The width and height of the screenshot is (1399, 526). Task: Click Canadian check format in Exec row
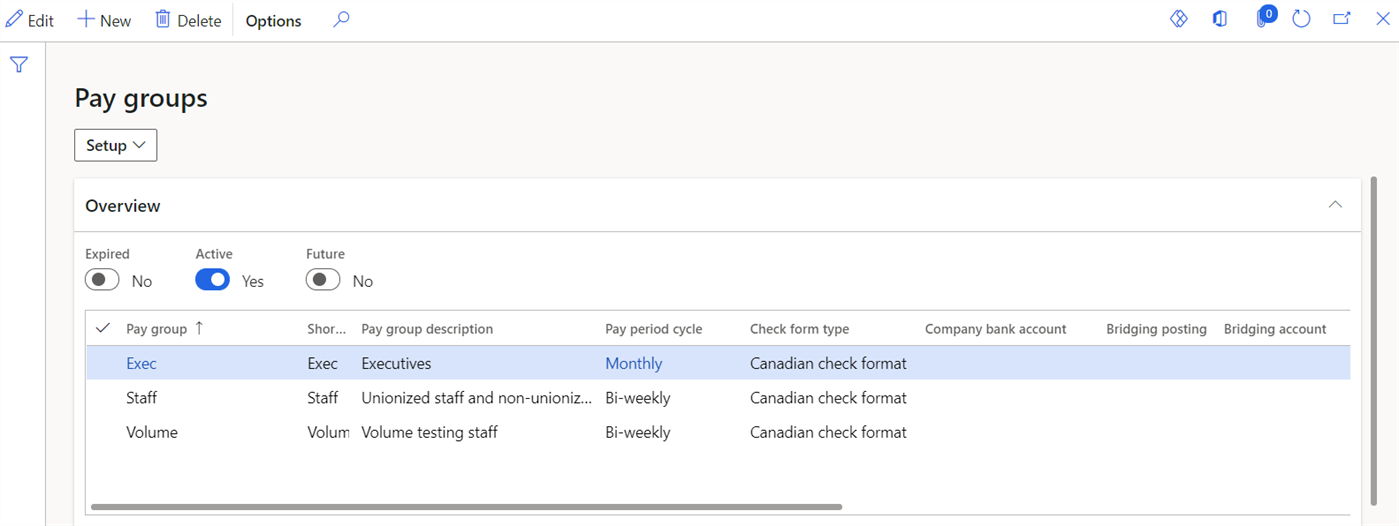coord(828,364)
